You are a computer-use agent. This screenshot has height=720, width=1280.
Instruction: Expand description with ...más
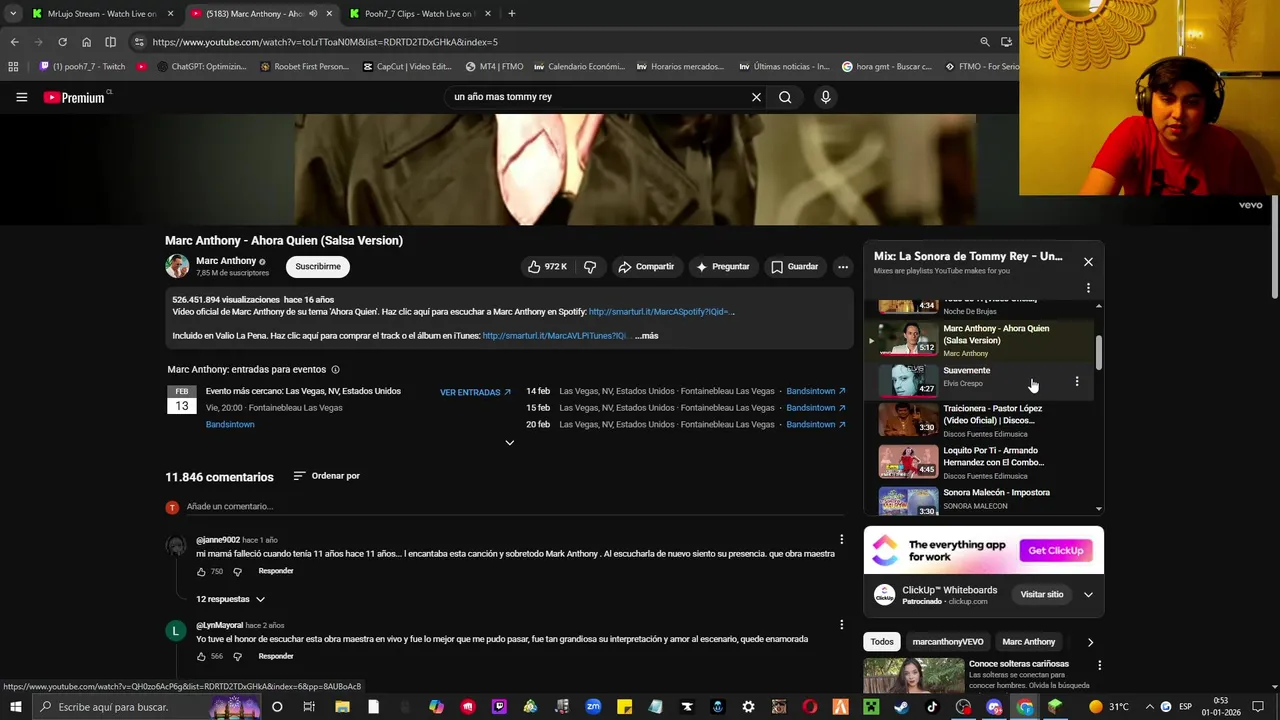coord(646,336)
